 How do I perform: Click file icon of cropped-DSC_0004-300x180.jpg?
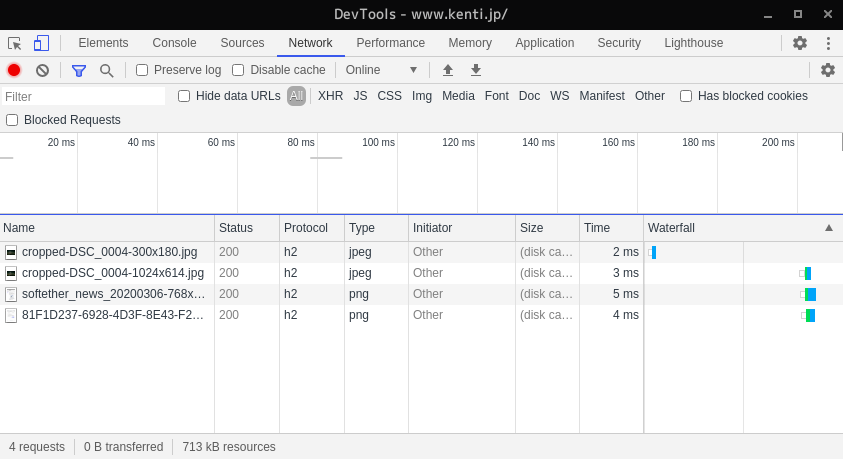tap(11, 252)
